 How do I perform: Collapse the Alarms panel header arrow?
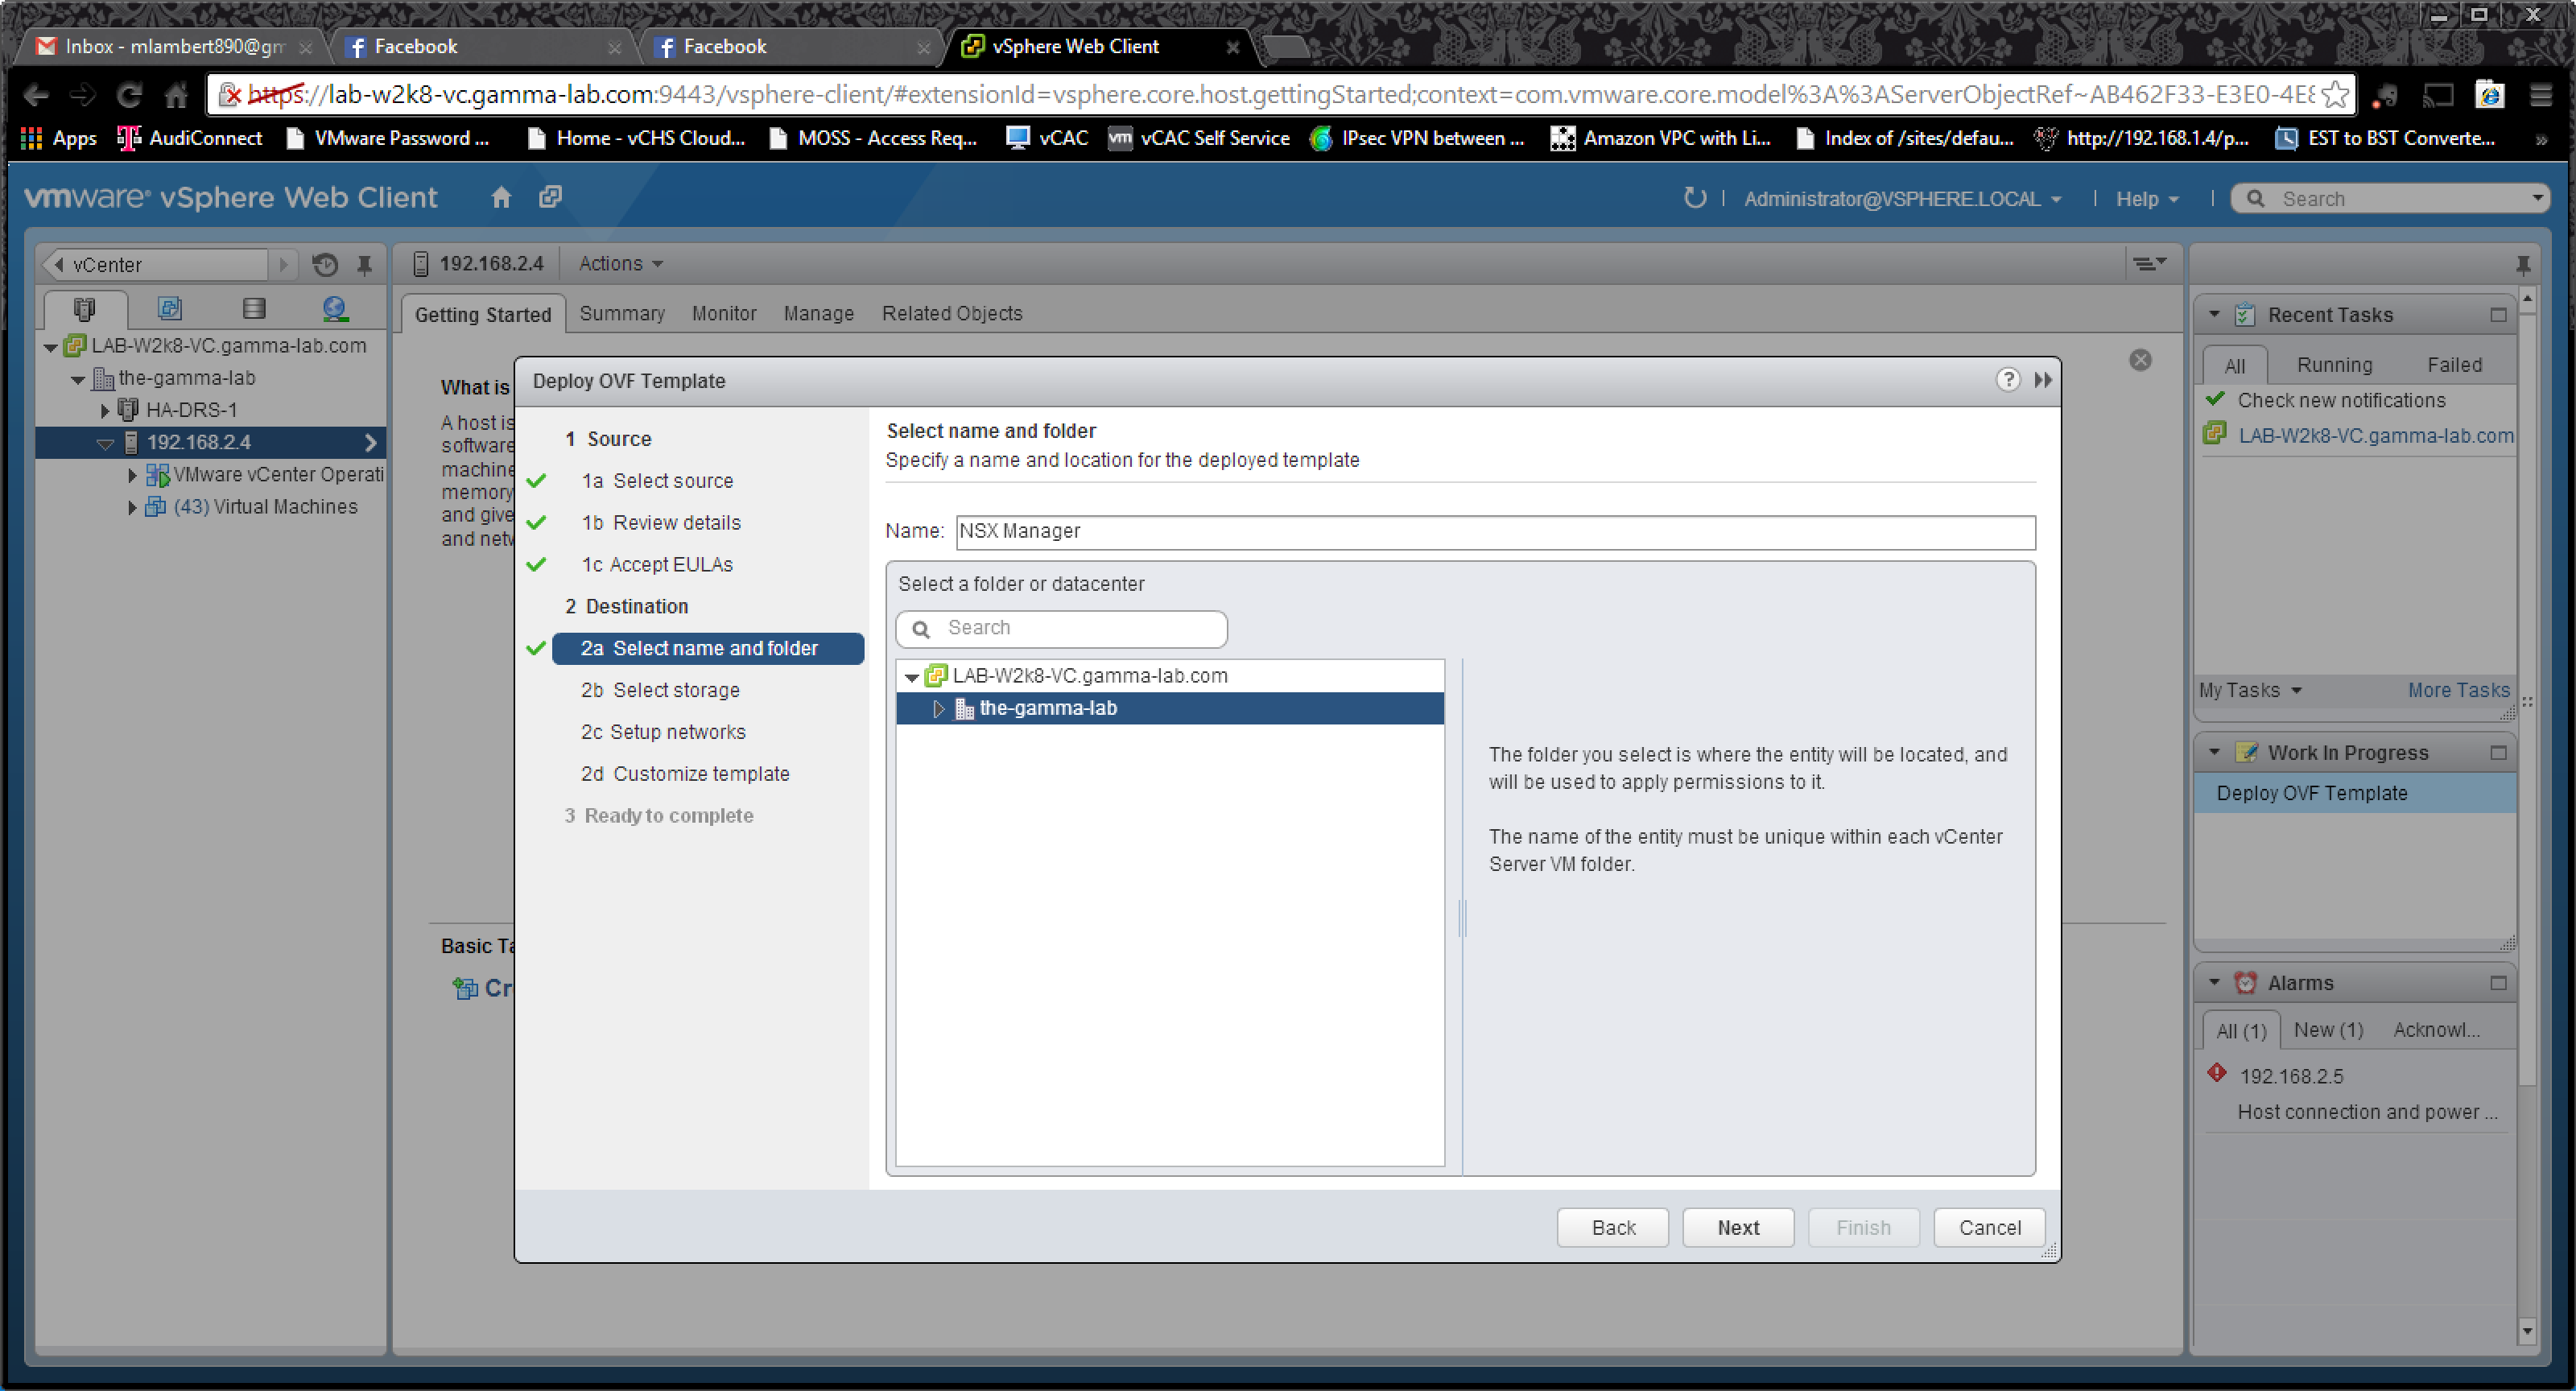[2214, 982]
